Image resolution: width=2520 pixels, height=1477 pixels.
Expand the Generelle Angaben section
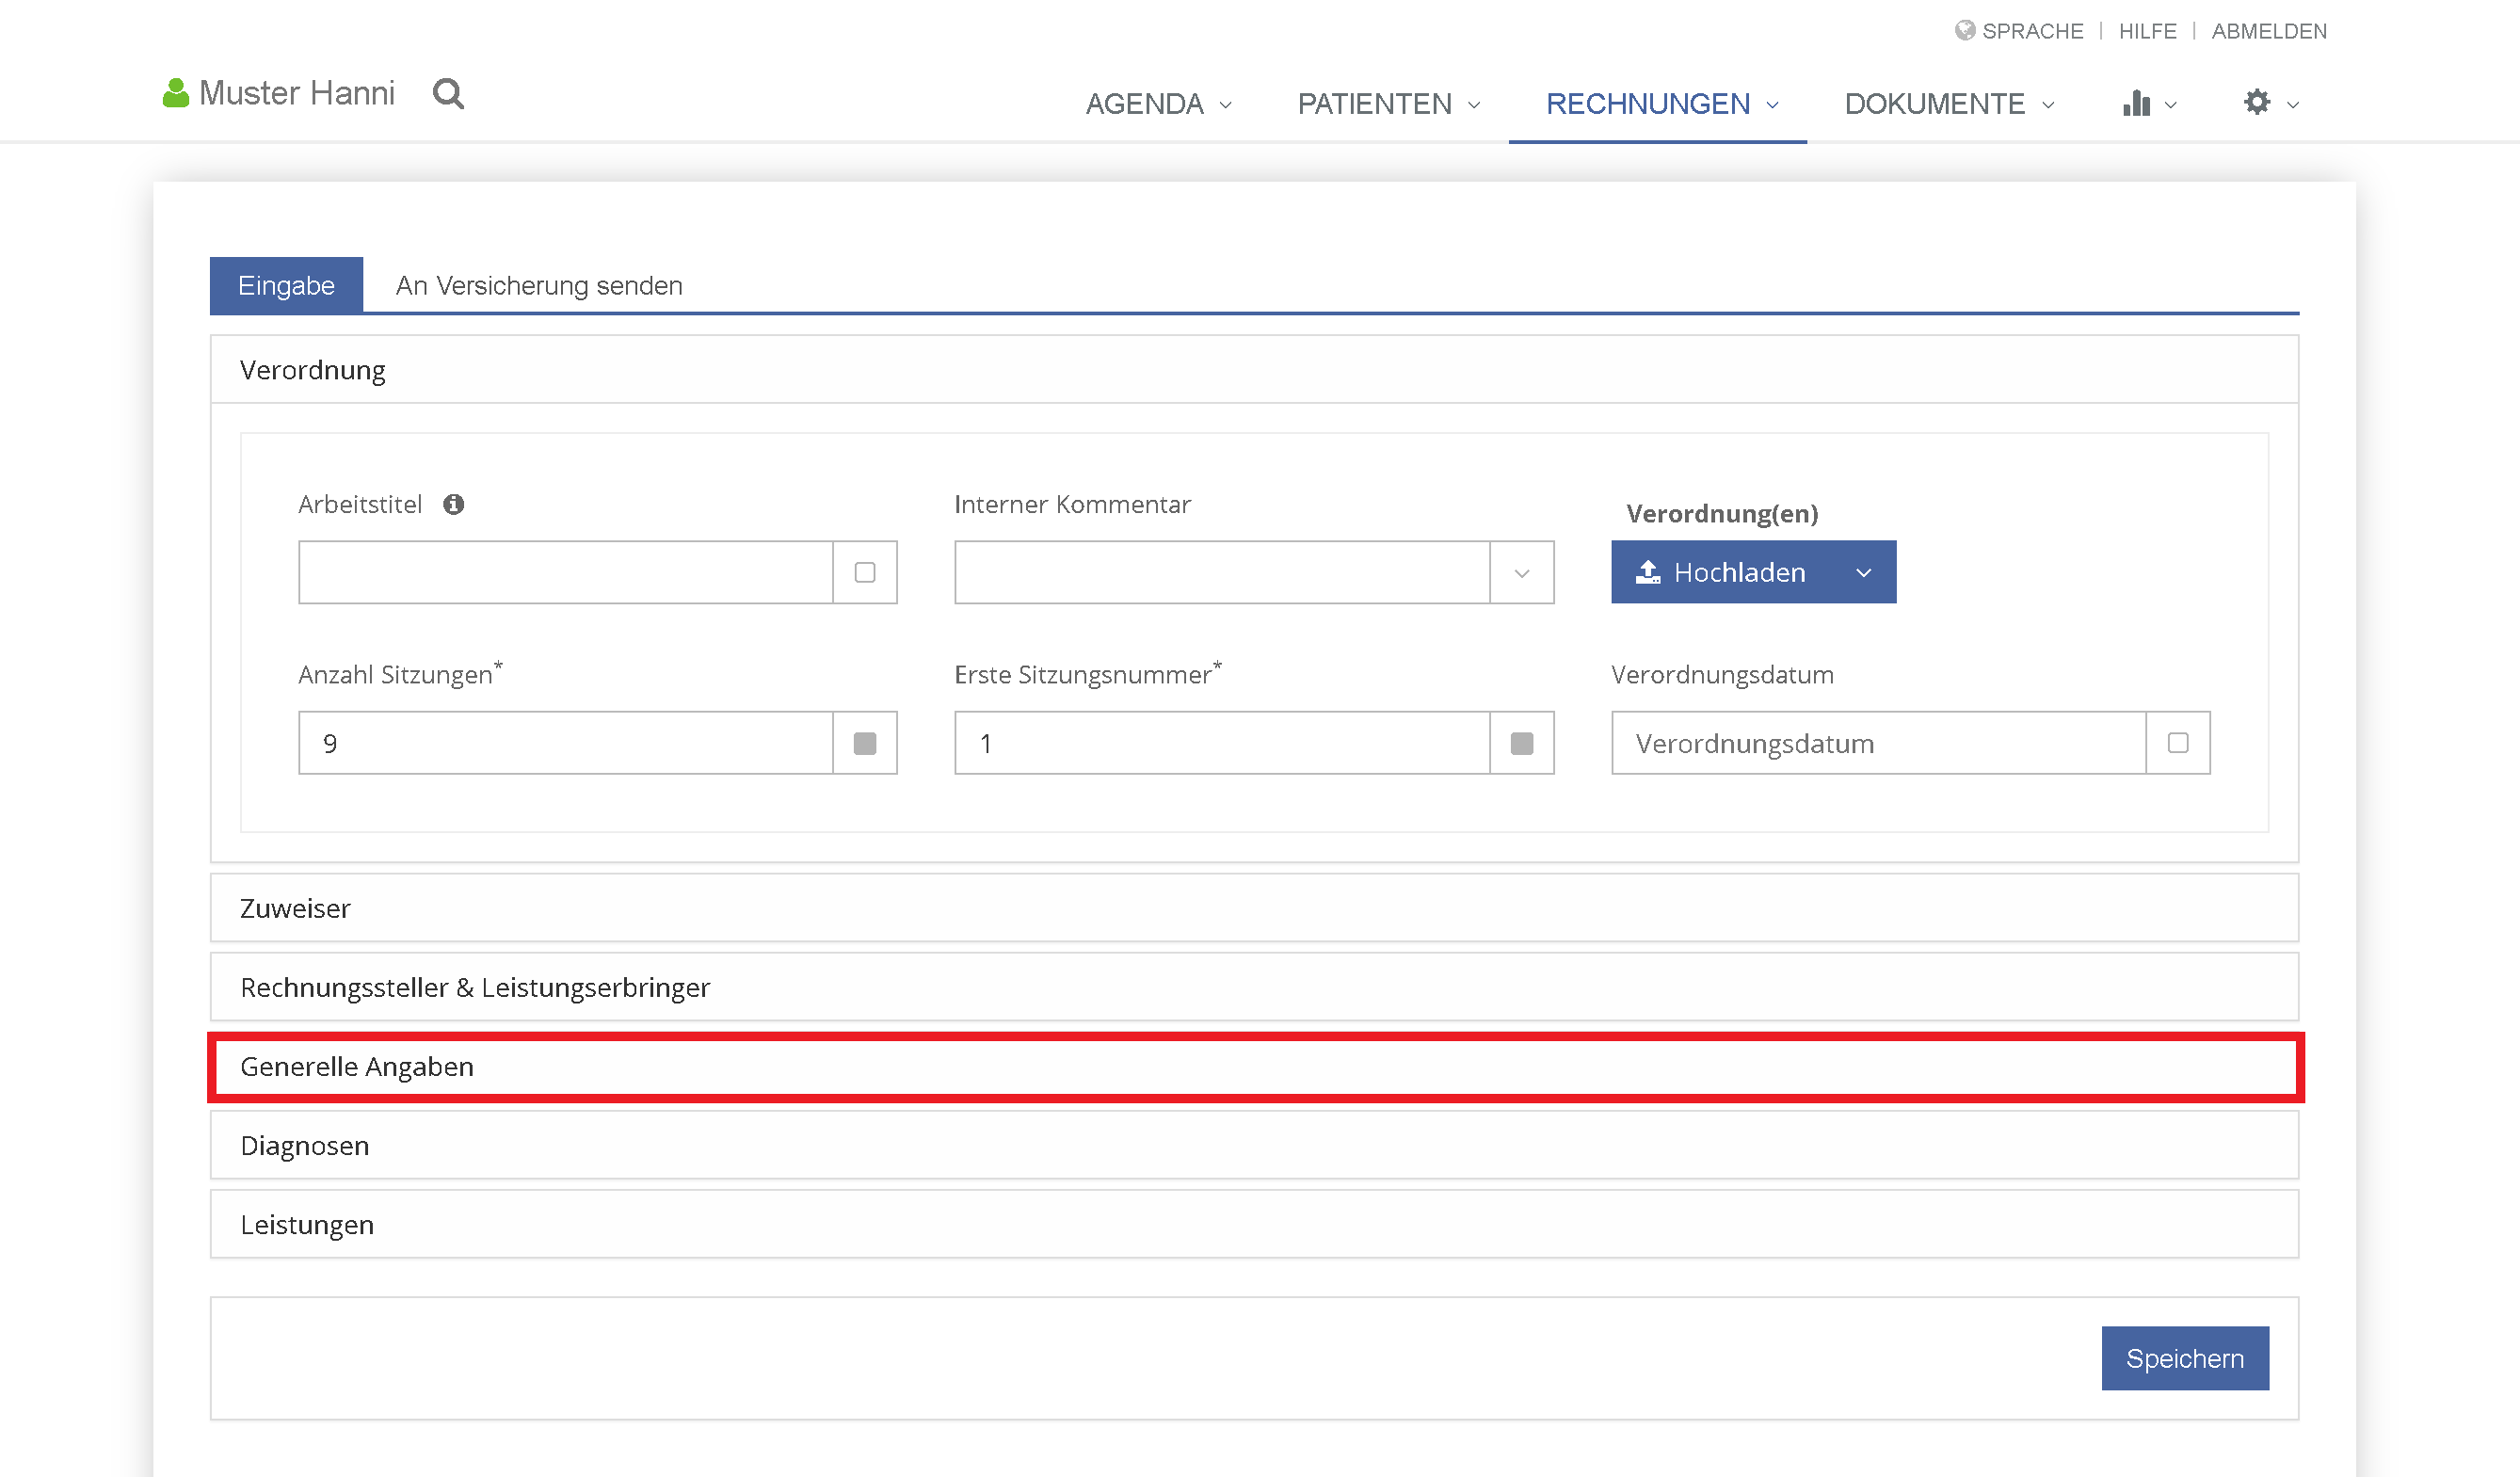point(1254,1066)
